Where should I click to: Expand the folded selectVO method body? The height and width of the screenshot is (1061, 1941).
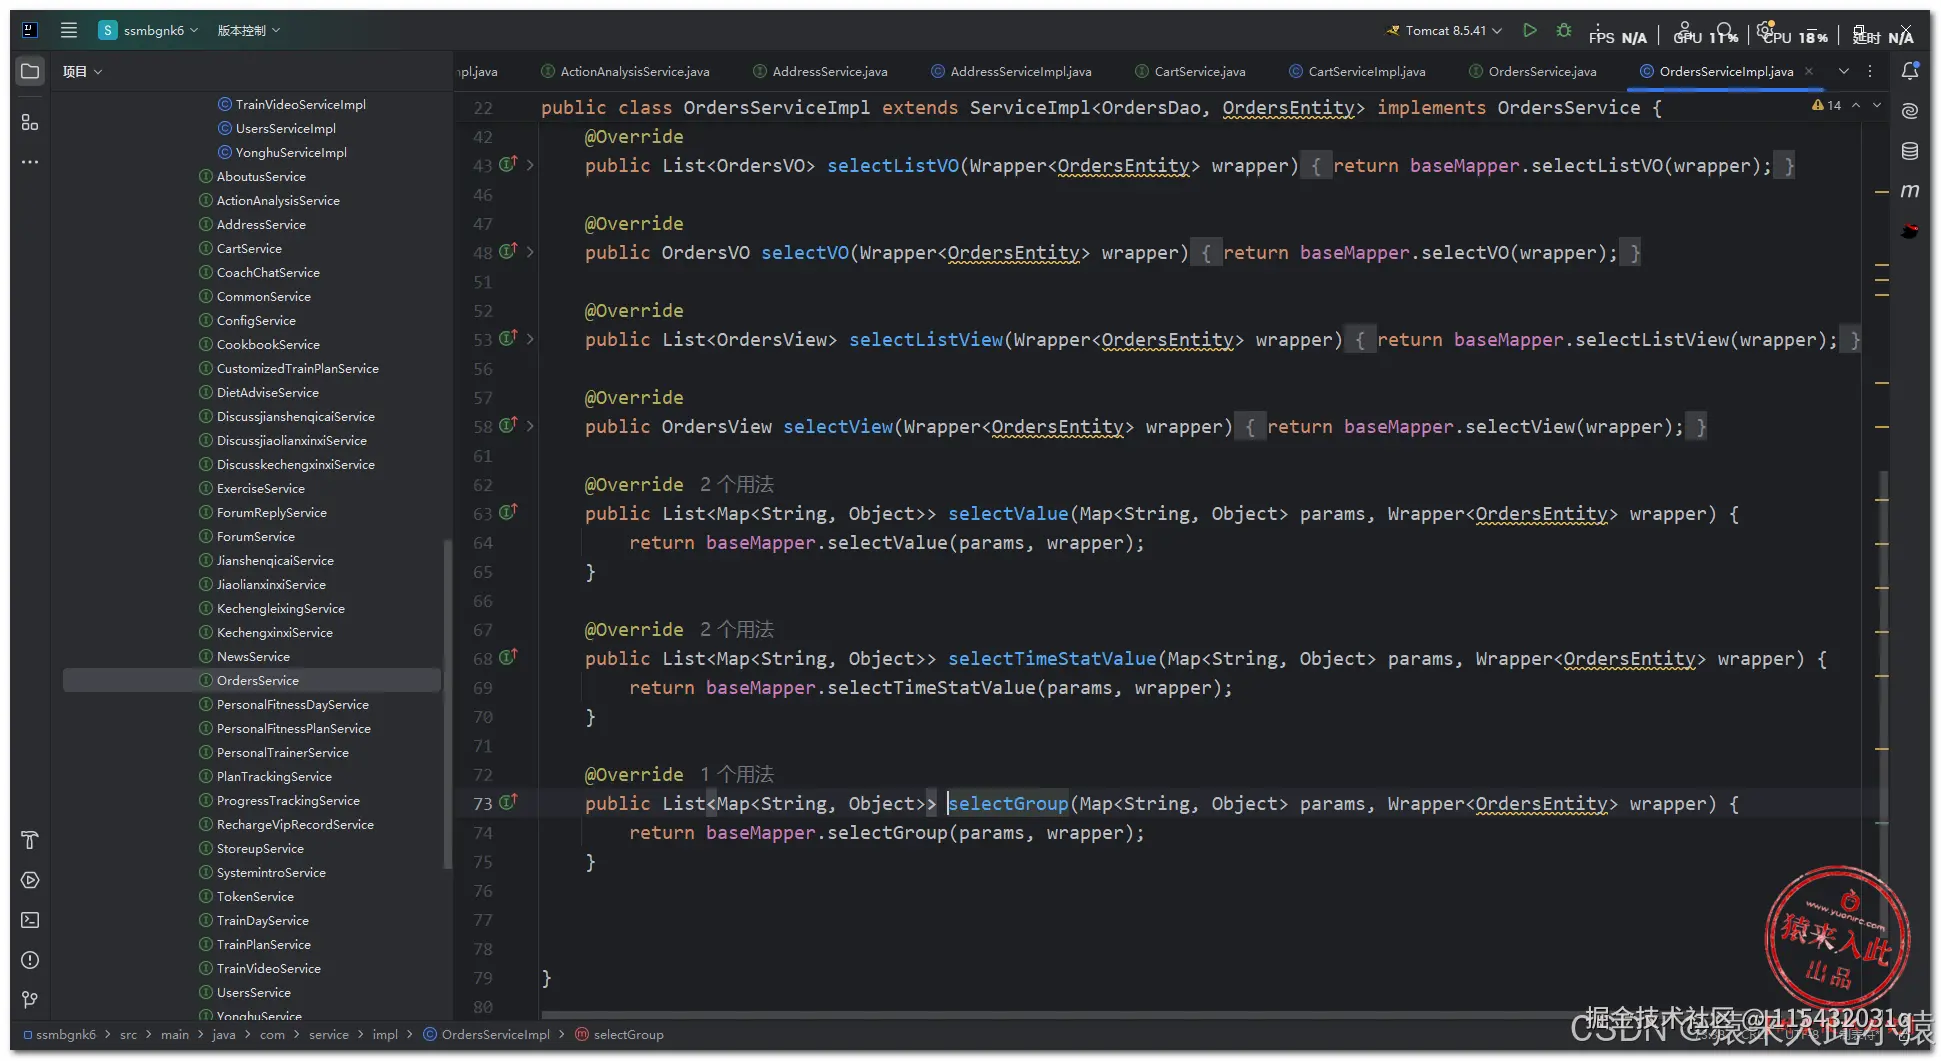coord(530,252)
